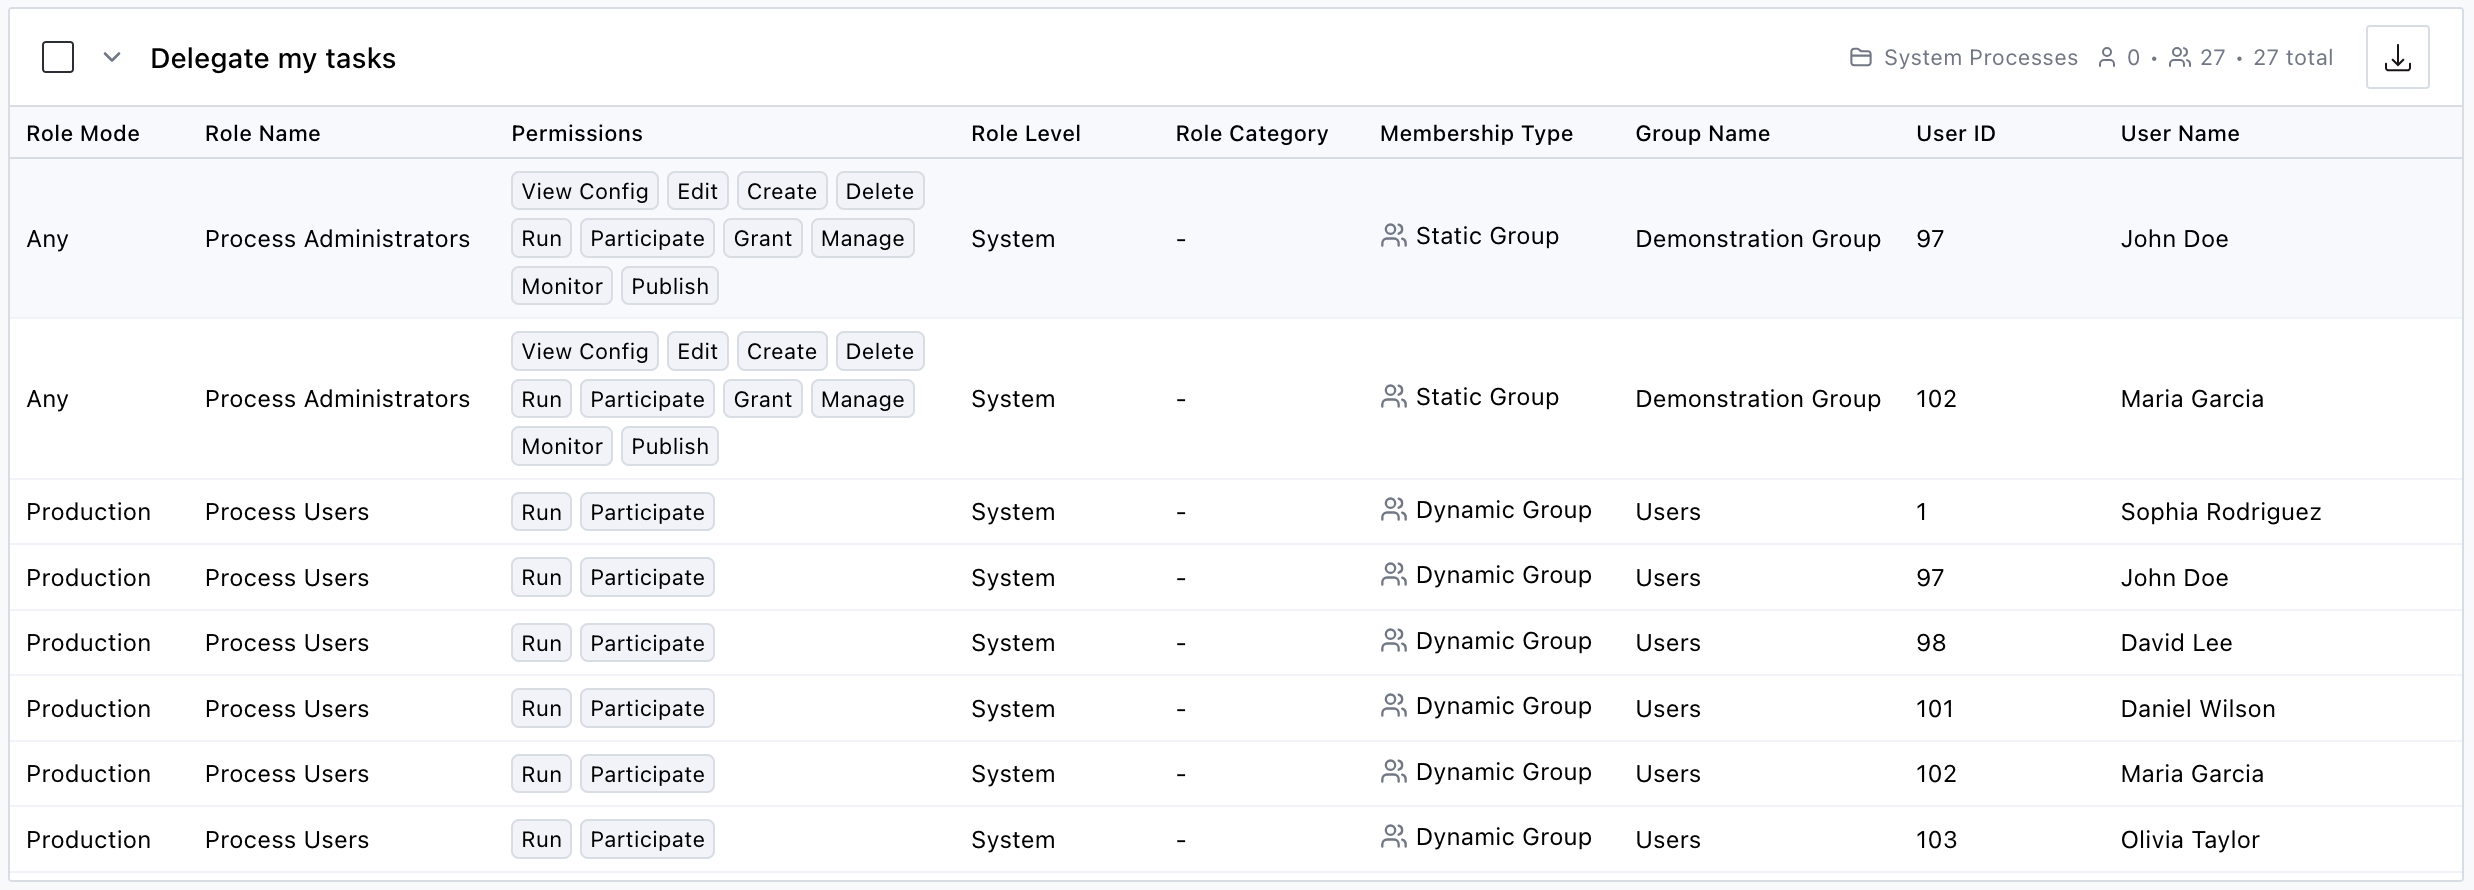Click the Static Group icon in John Doe's row
The image size is (2474, 890).
pos(1393,236)
